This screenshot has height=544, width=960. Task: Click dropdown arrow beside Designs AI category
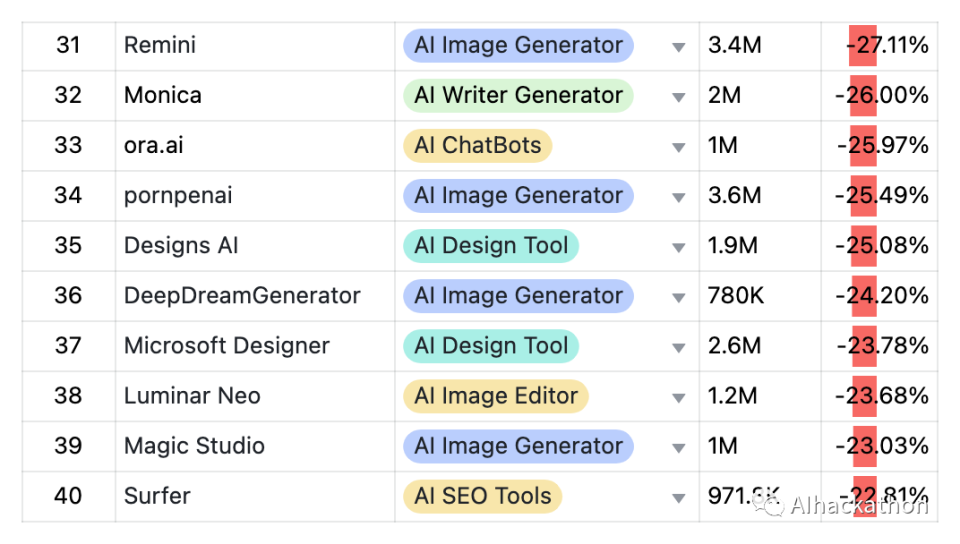679,247
